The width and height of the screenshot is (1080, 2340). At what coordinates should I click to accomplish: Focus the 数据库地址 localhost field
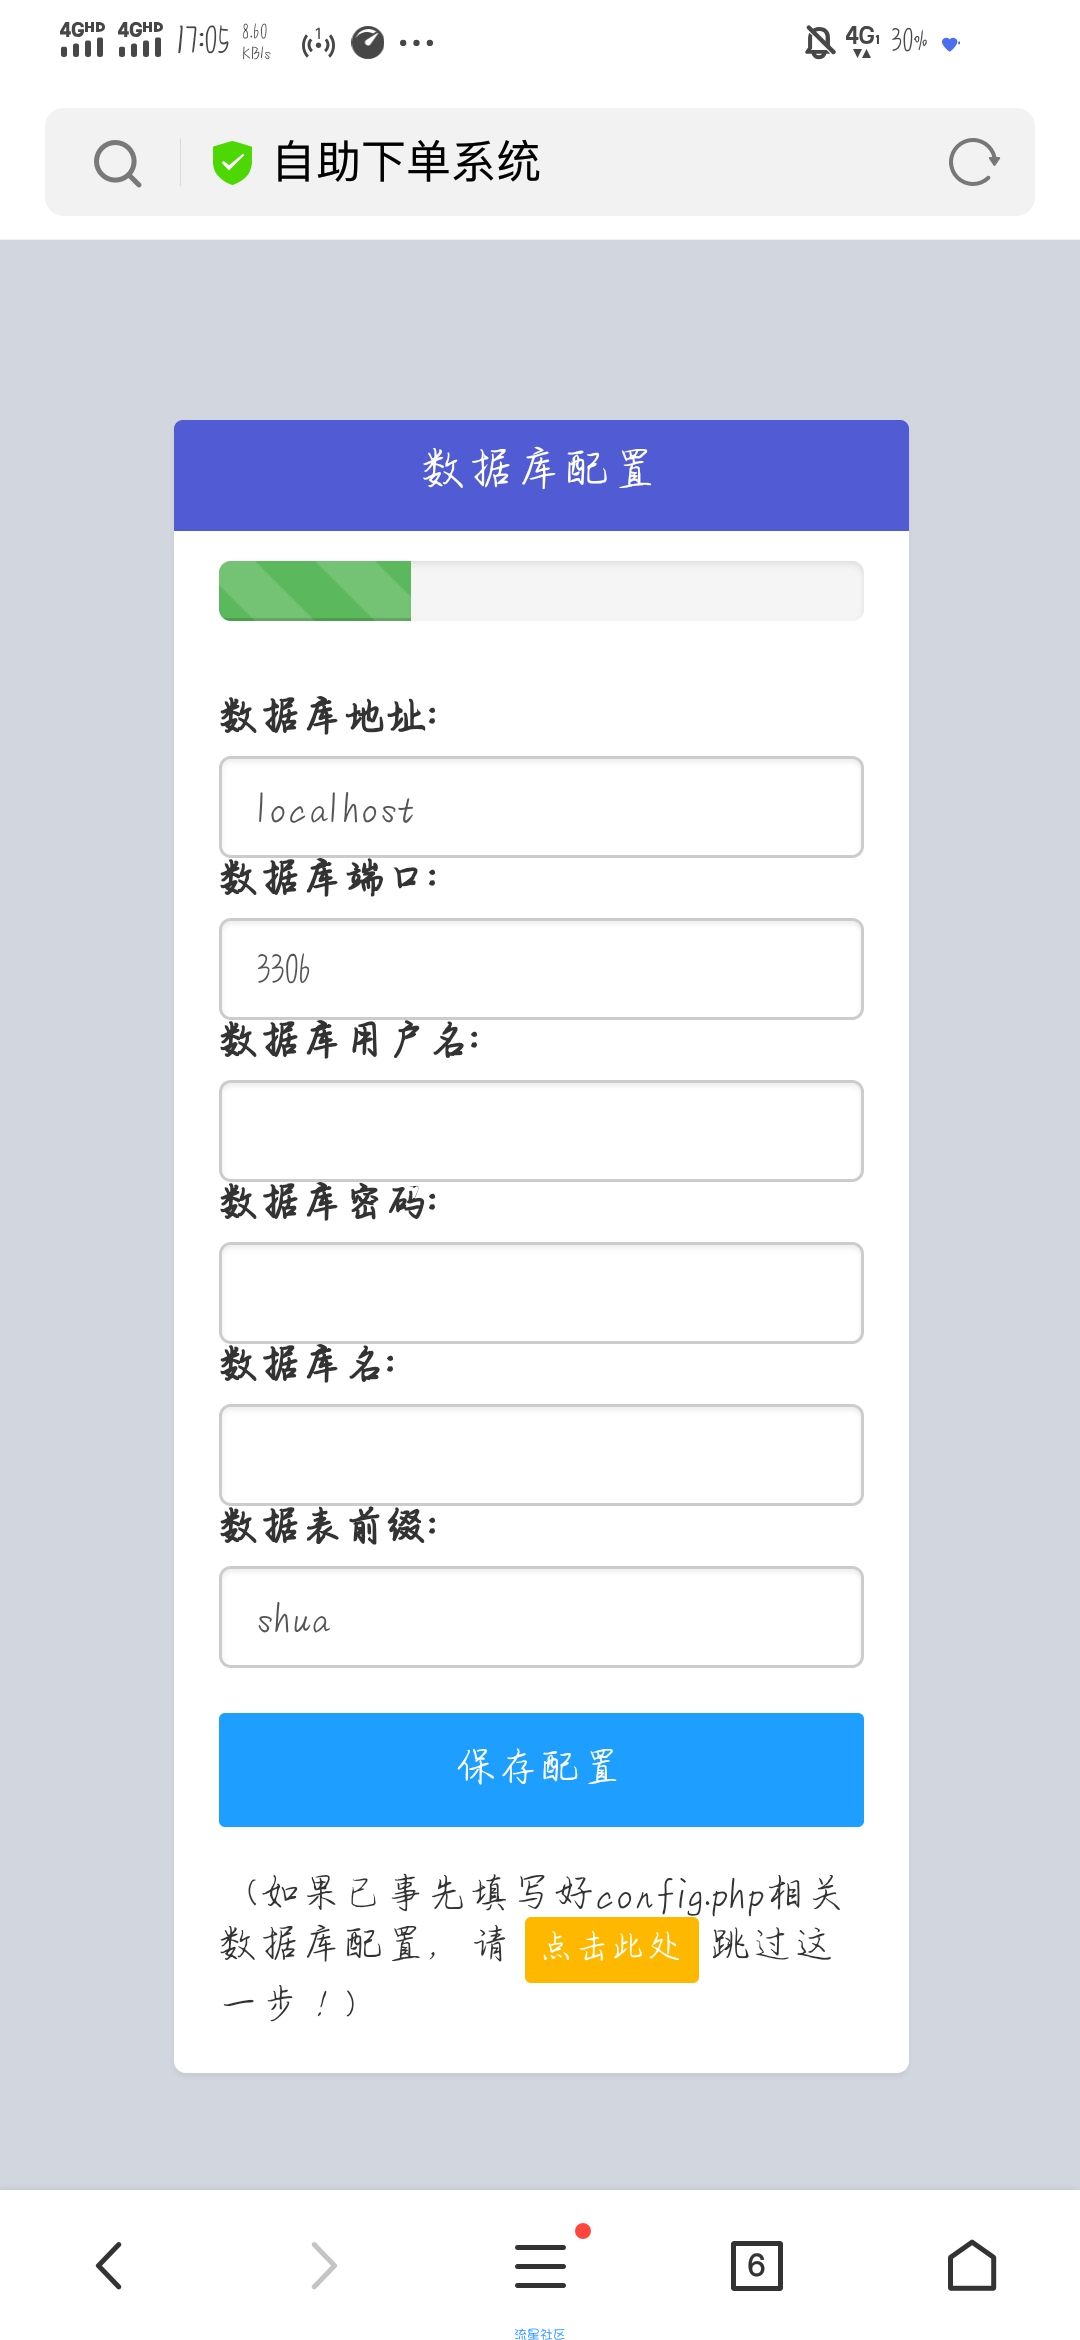pyautogui.click(x=541, y=807)
